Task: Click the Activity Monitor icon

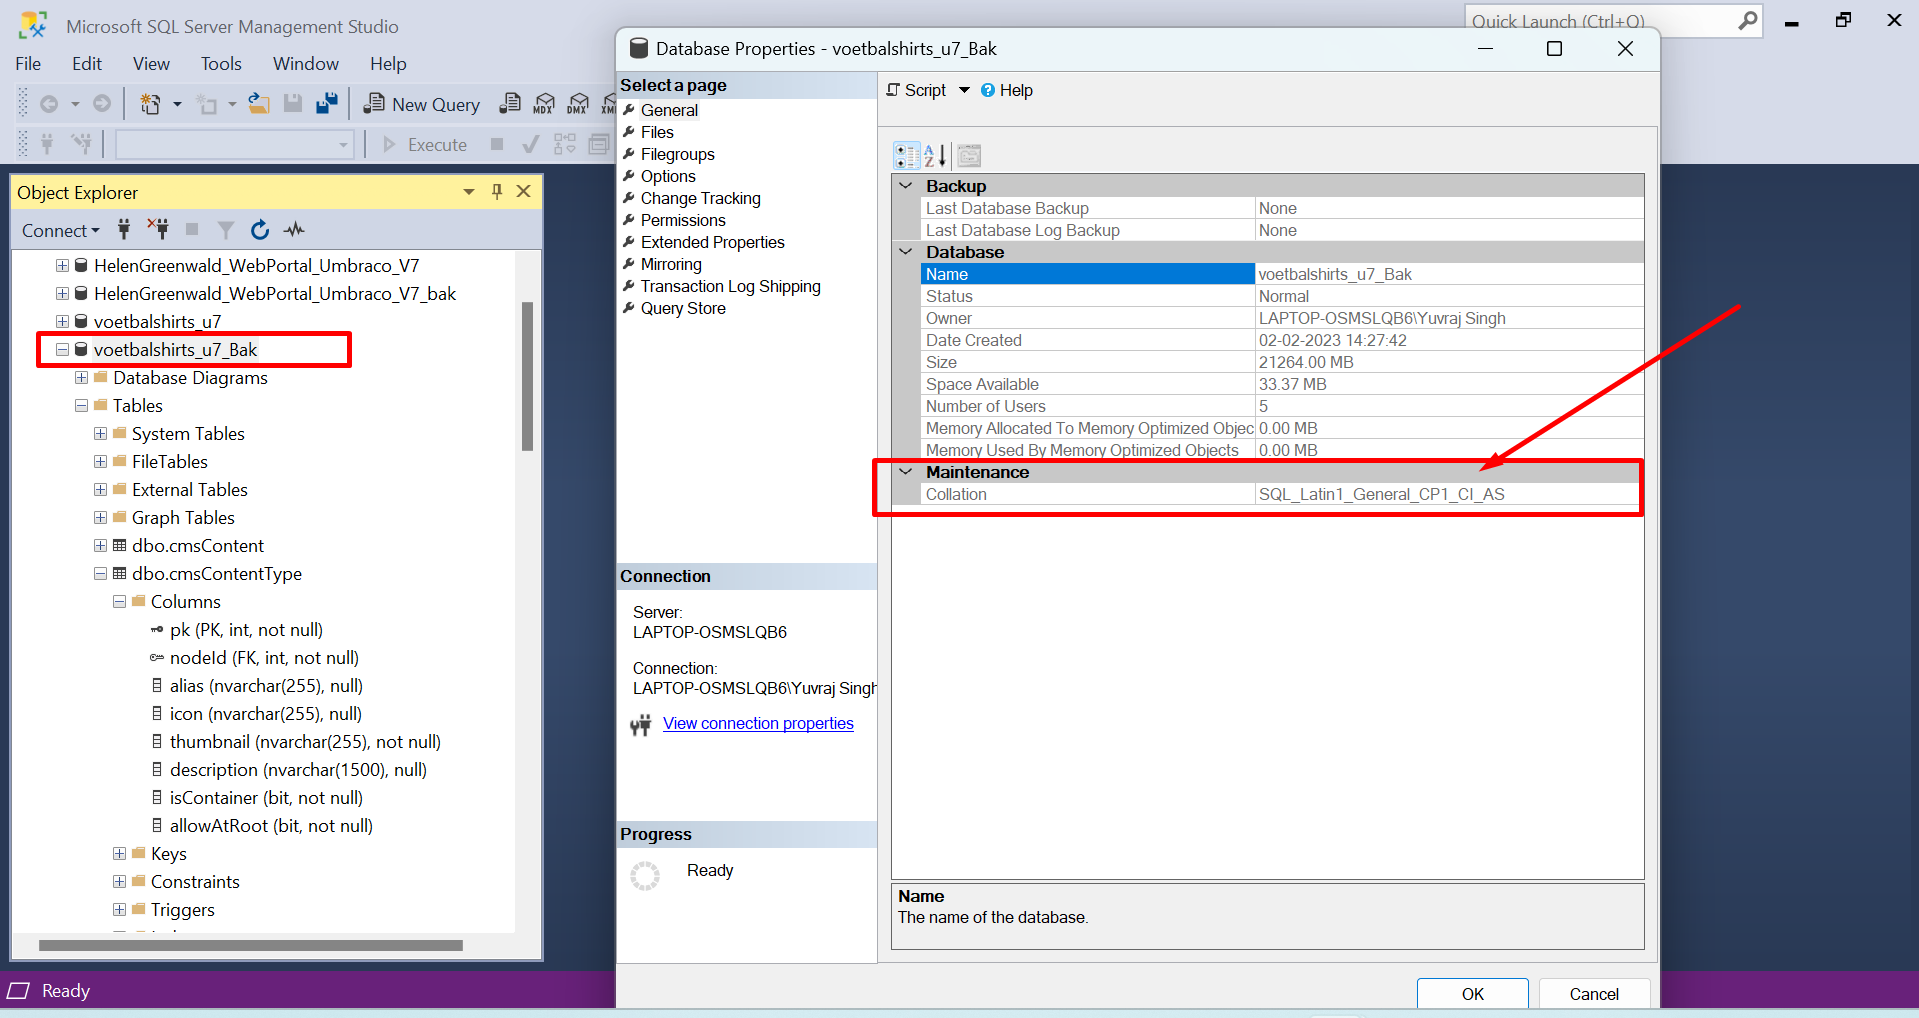Action: [x=294, y=230]
